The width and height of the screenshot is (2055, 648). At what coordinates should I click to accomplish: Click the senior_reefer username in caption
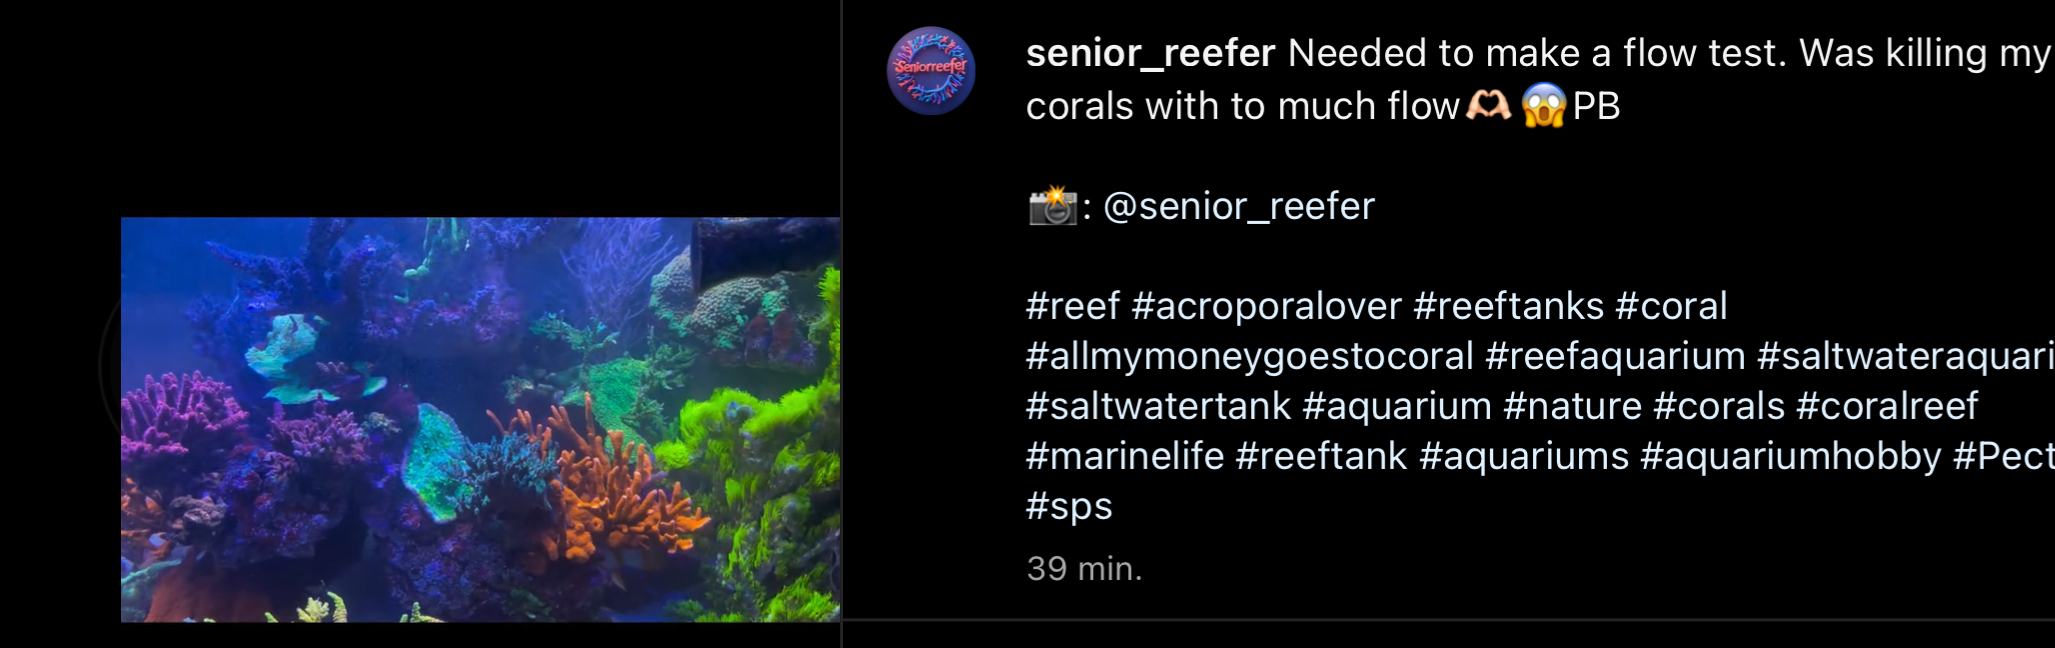1150,53
